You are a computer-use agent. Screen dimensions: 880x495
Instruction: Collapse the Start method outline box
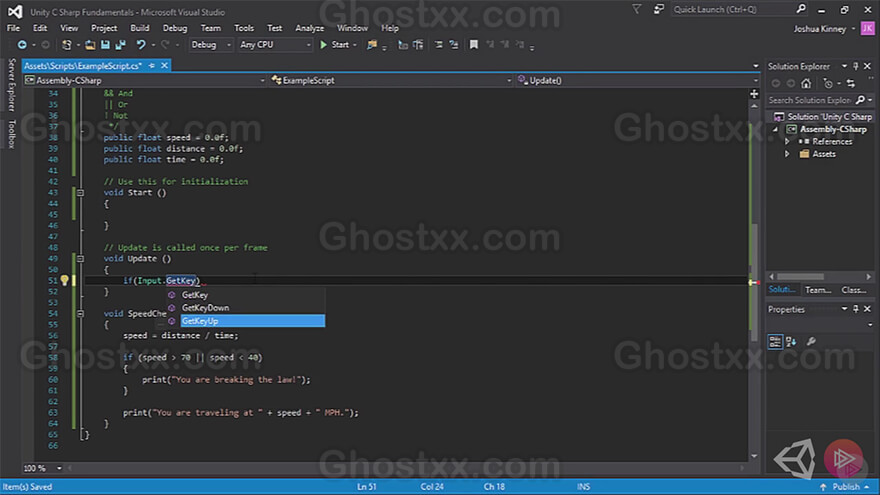pos(80,192)
